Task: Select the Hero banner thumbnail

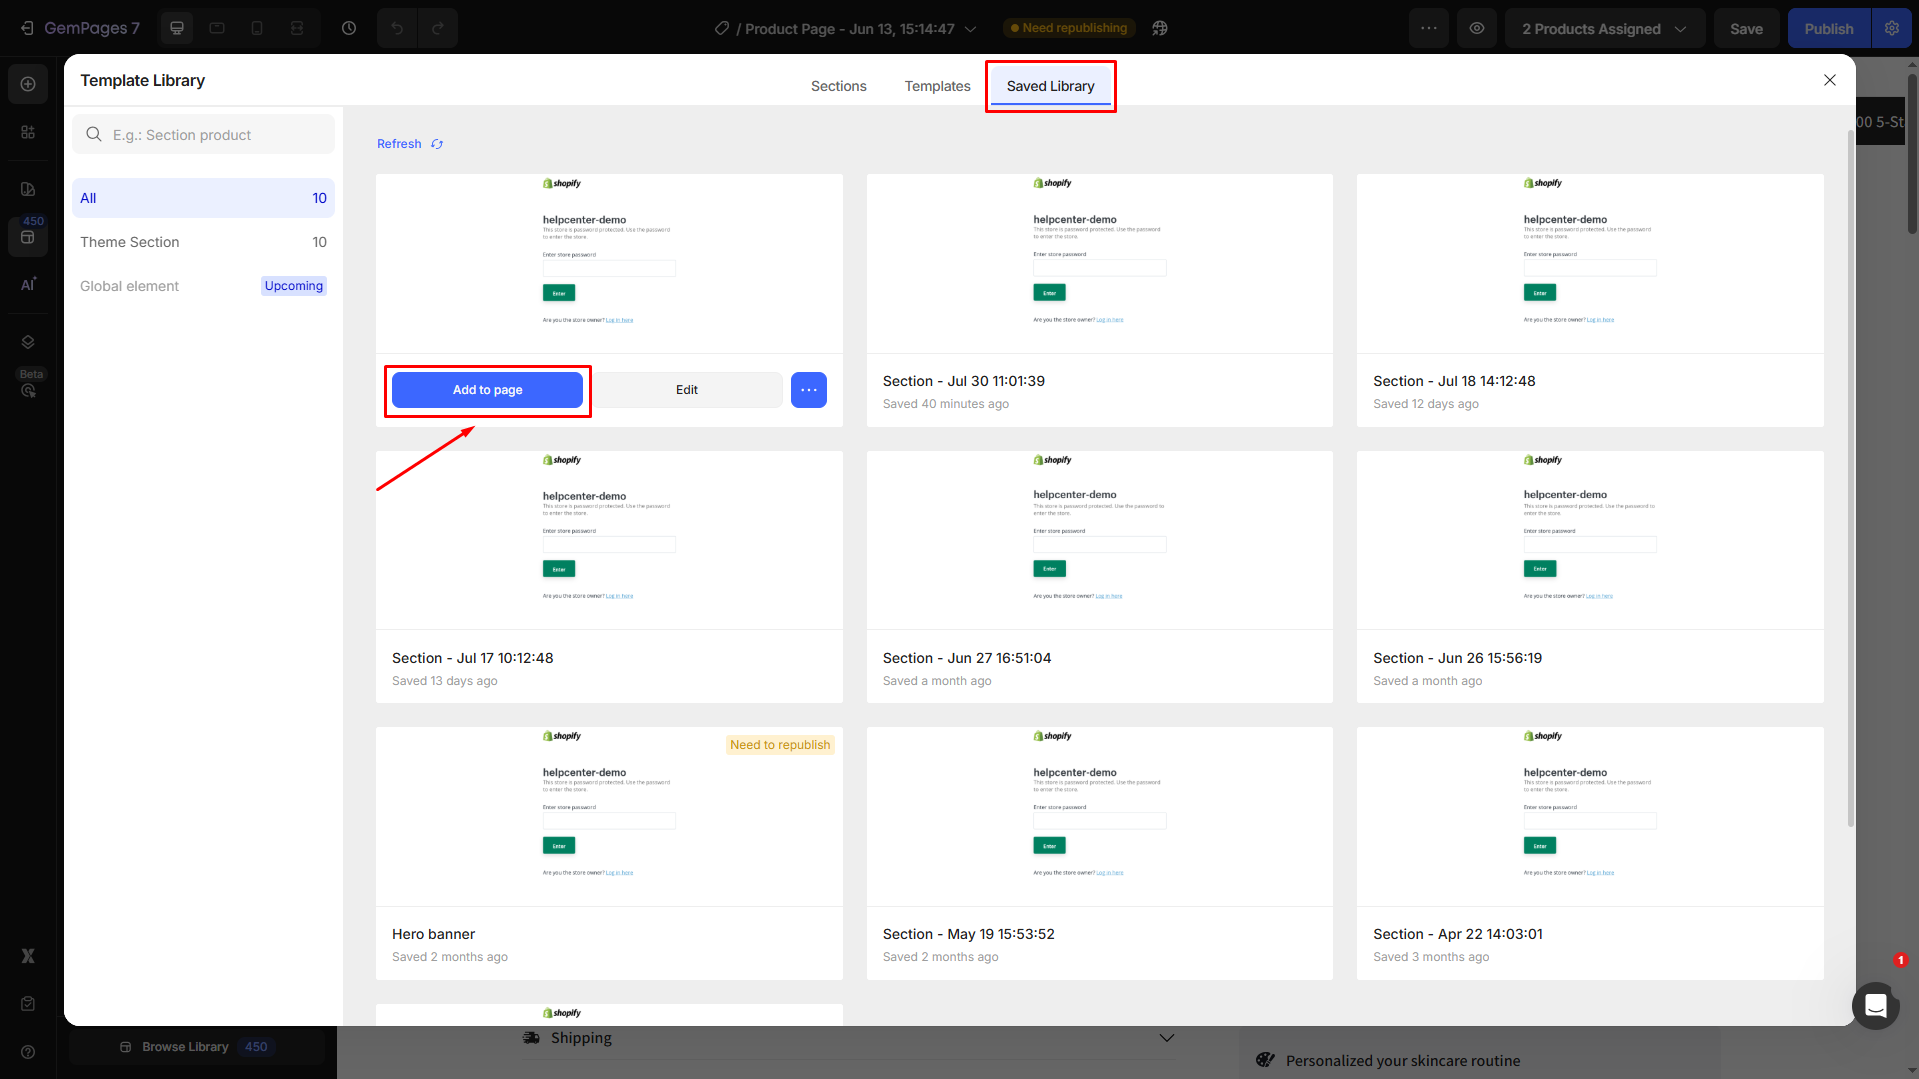Action: (609, 816)
